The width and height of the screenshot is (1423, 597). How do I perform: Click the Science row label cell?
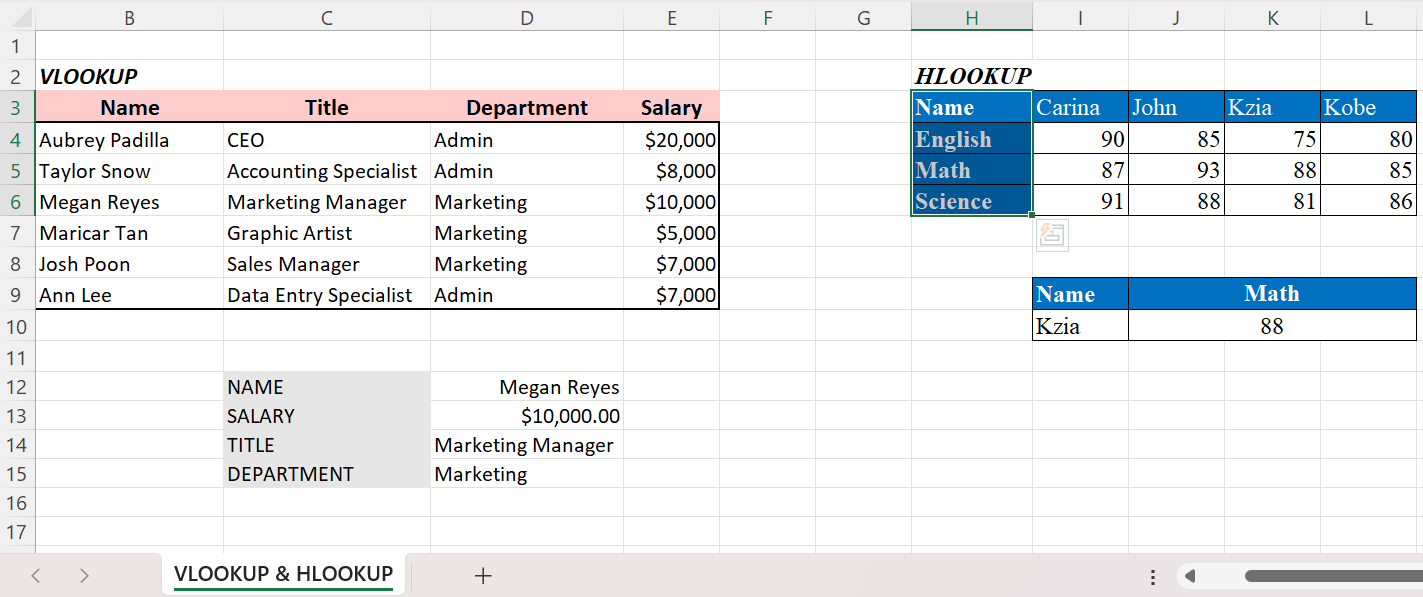tap(972, 201)
